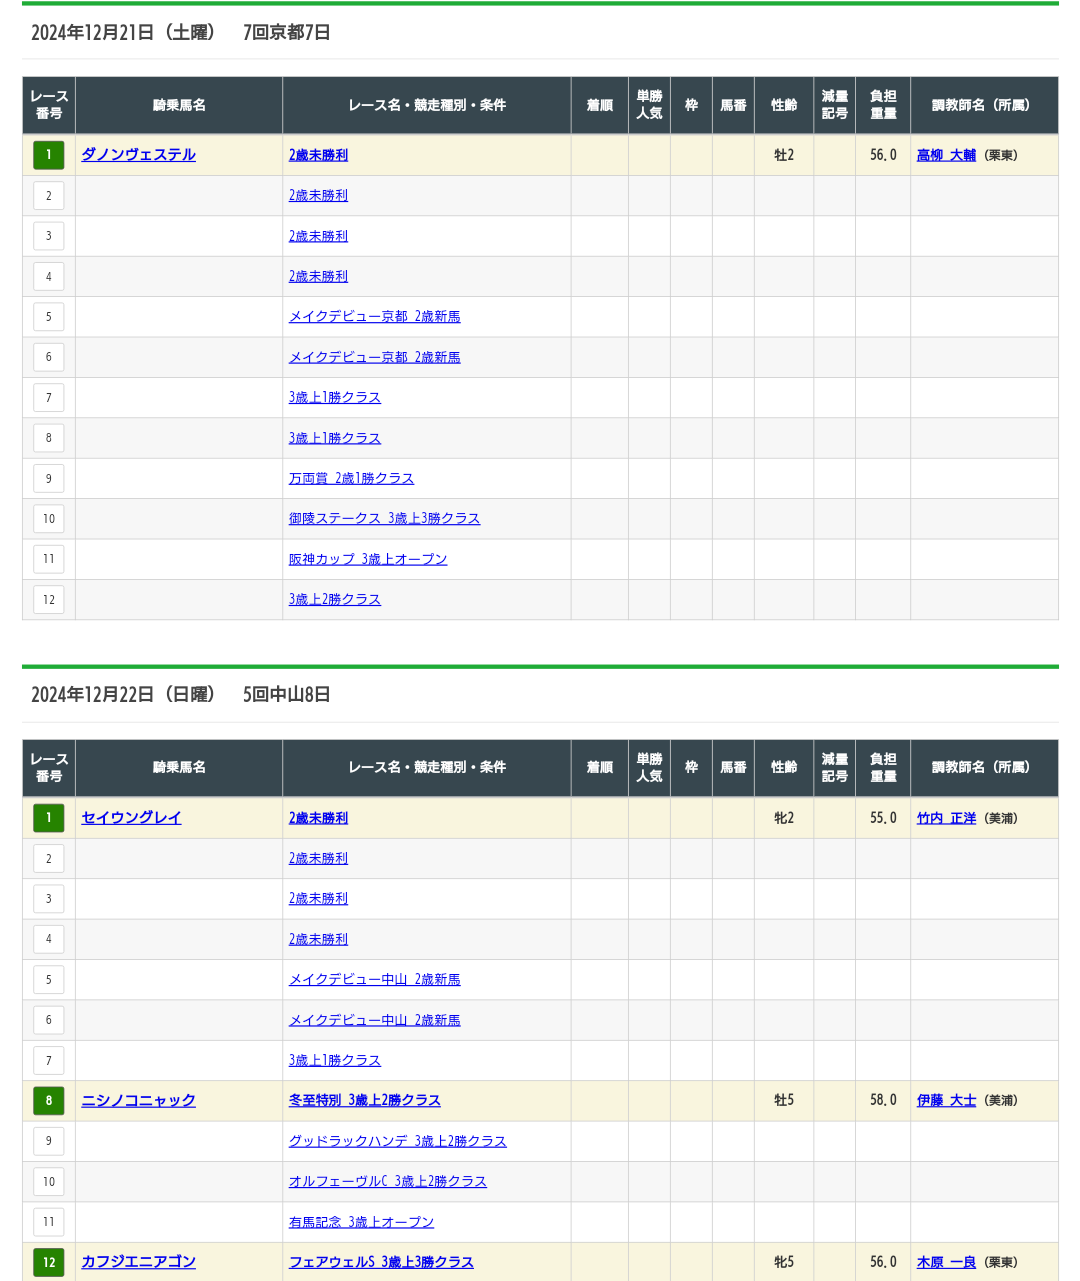Click race number 12 badge in Kyoto table

point(48,599)
